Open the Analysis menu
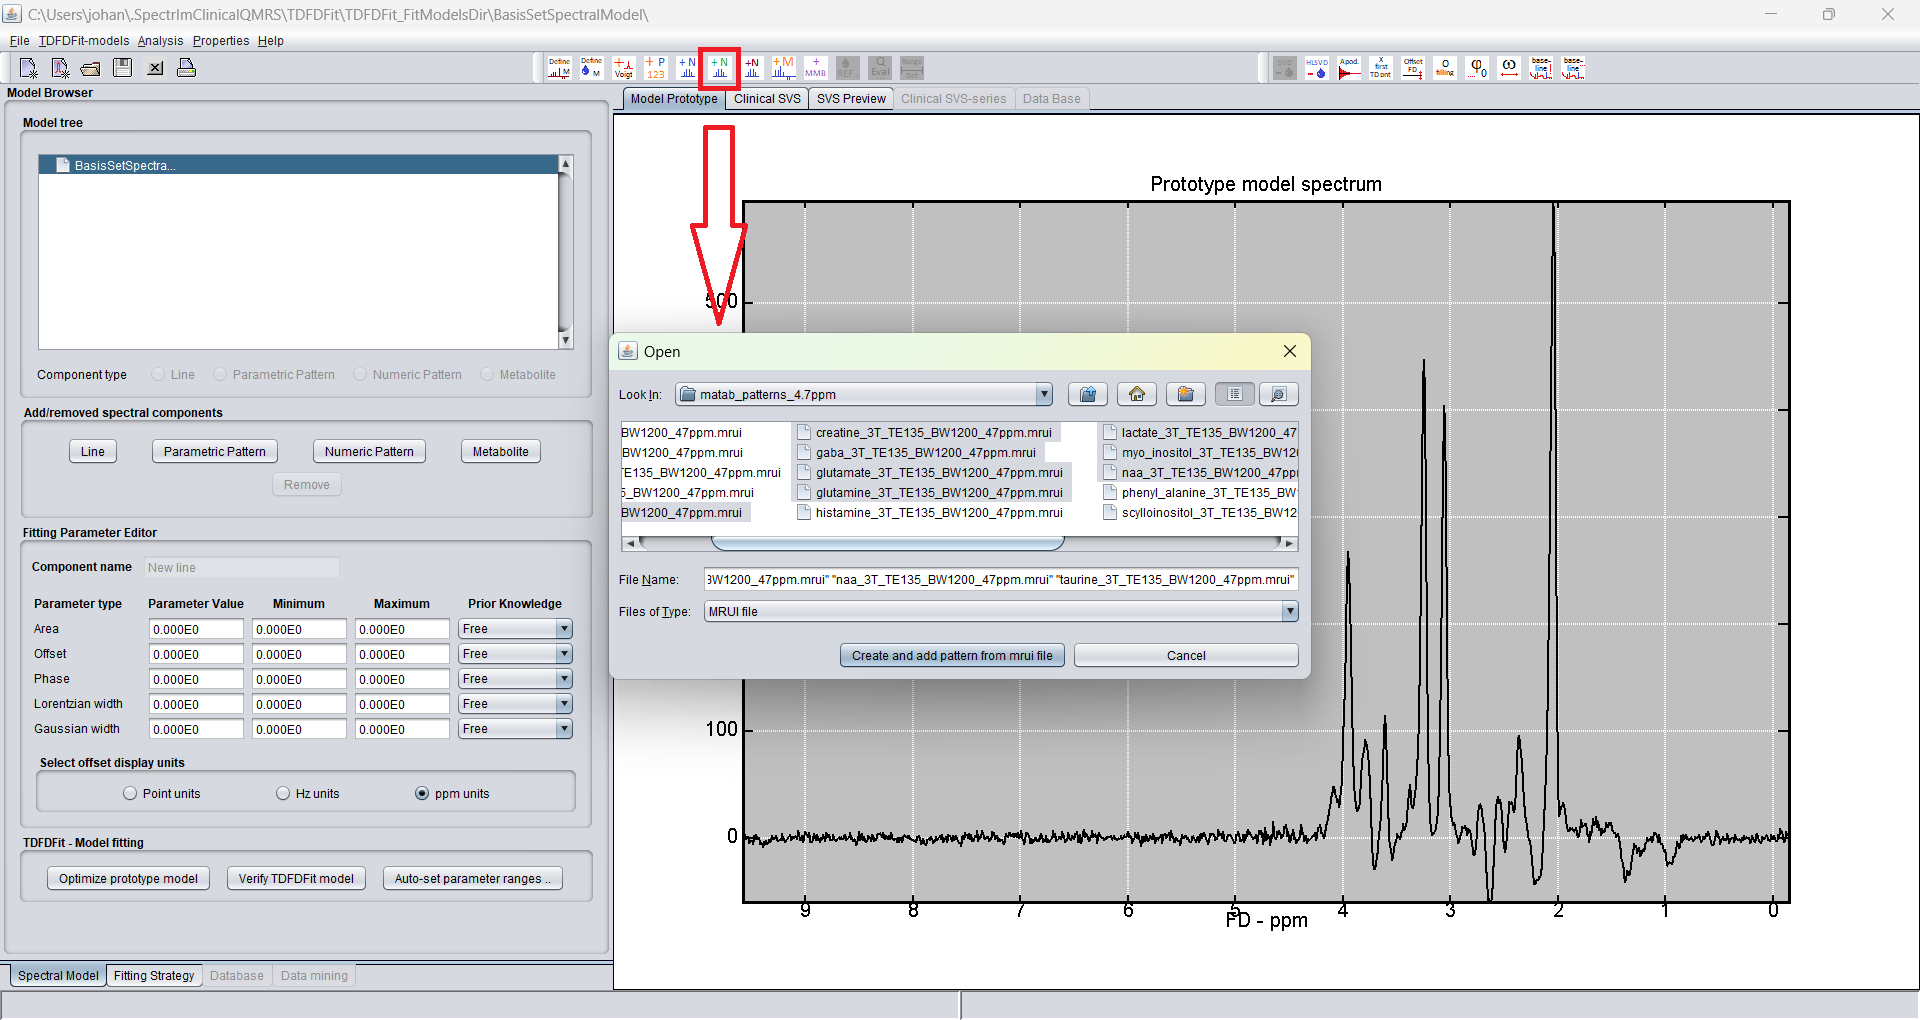The width and height of the screenshot is (1920, 1020). click(x=160, y=41)
